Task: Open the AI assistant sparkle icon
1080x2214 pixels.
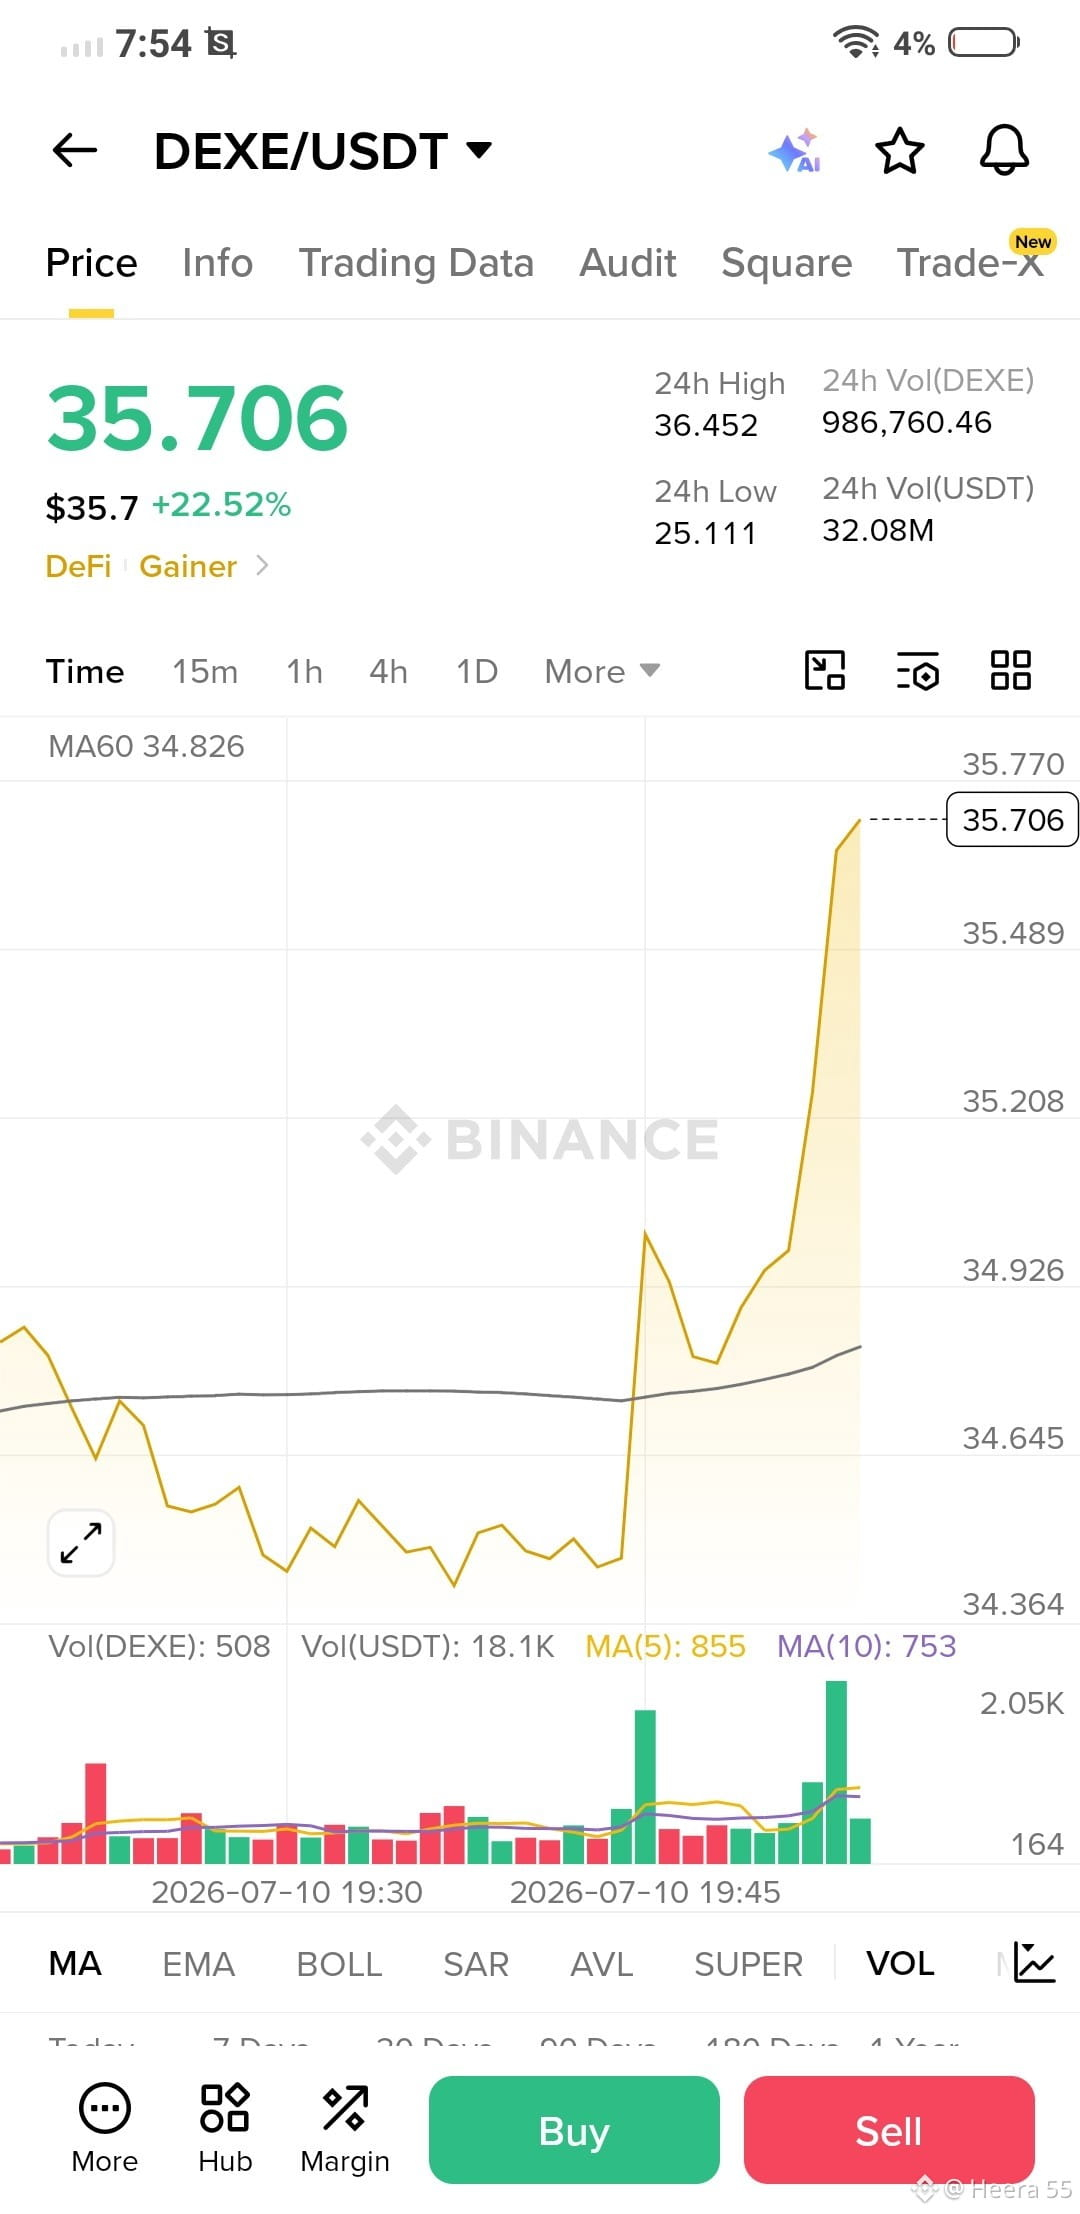Action: pos(796,151)
